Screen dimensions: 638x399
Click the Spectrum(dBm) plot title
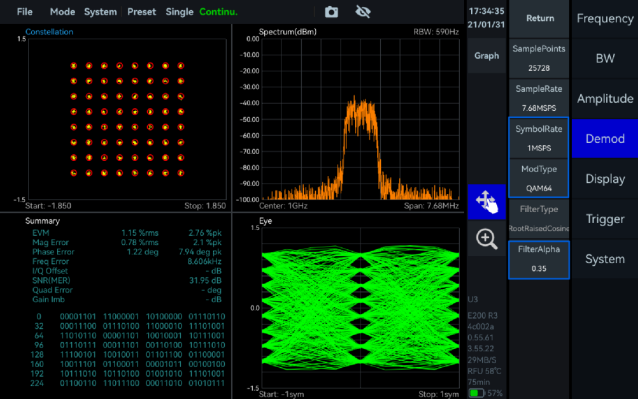tap(288, 32)
